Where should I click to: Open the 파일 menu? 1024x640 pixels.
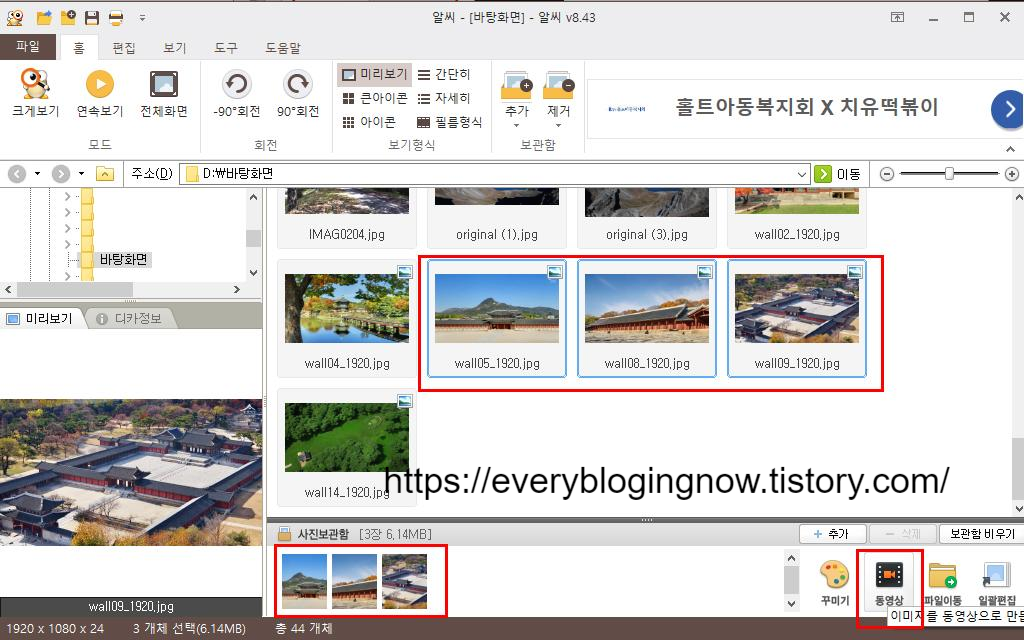click(27, 46)
